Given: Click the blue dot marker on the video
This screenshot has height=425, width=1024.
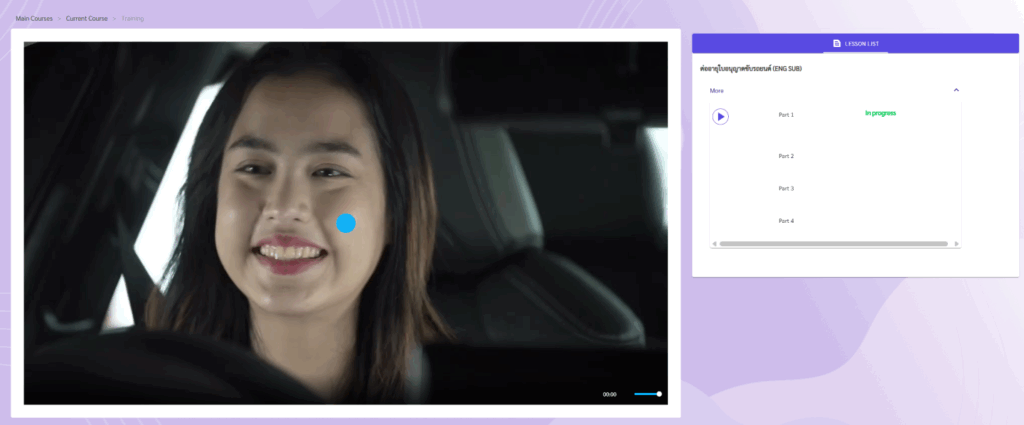Looking at the screenshot, I should tap(346, 223).
